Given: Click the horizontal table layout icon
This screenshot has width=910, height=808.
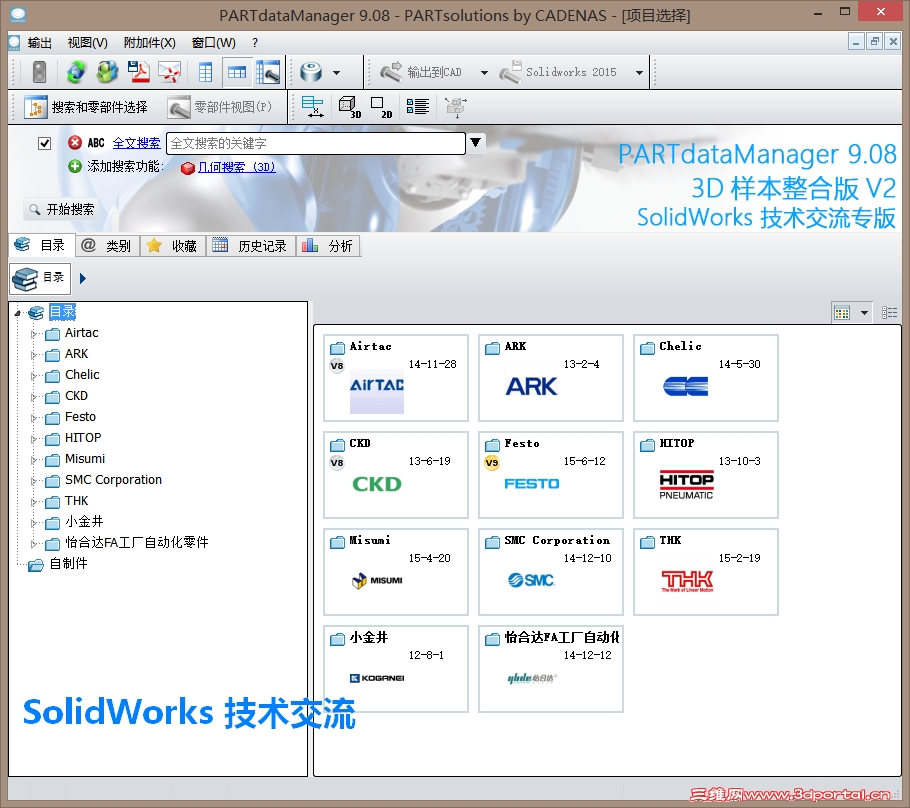Looking at the screenshot, I should pyautogui.click(x=237, y=72).
